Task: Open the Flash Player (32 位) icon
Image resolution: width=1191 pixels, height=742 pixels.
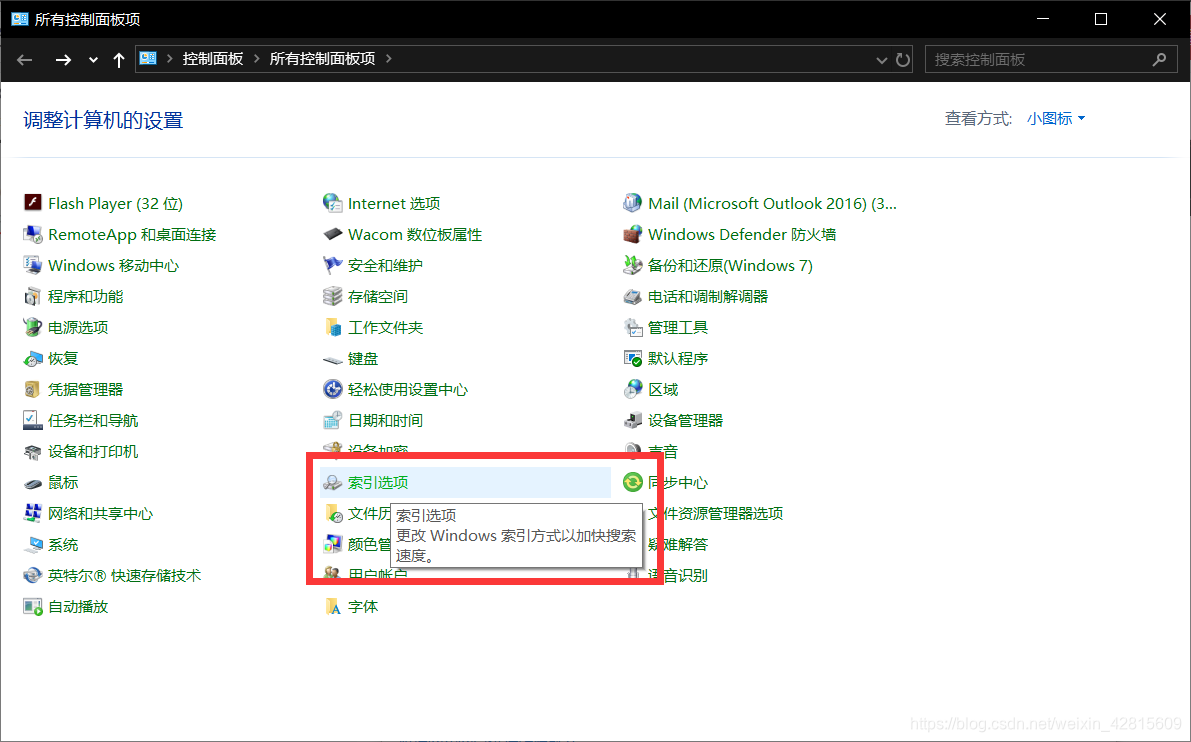Action: [32, 203]
